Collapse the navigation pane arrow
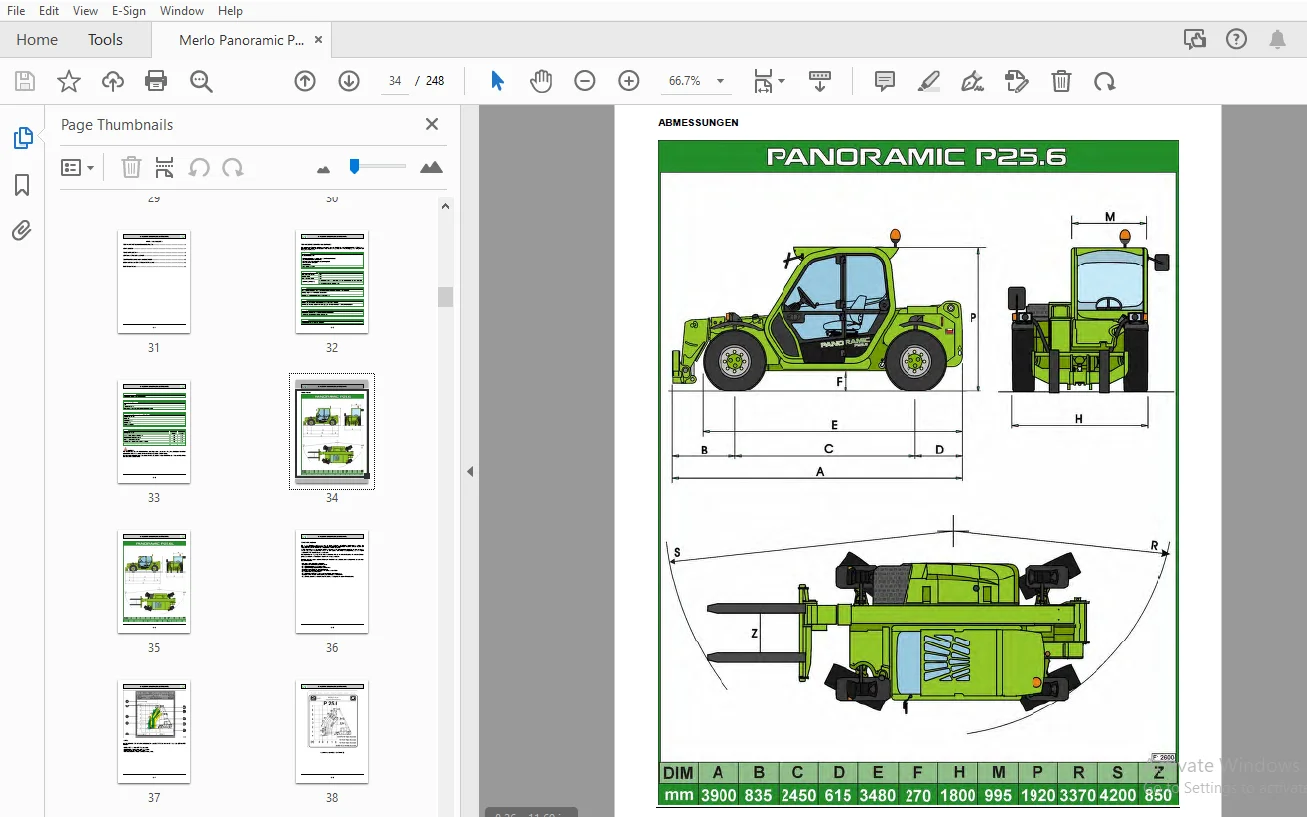Screen dimensions: 1307x817 [x=470, y=471]
